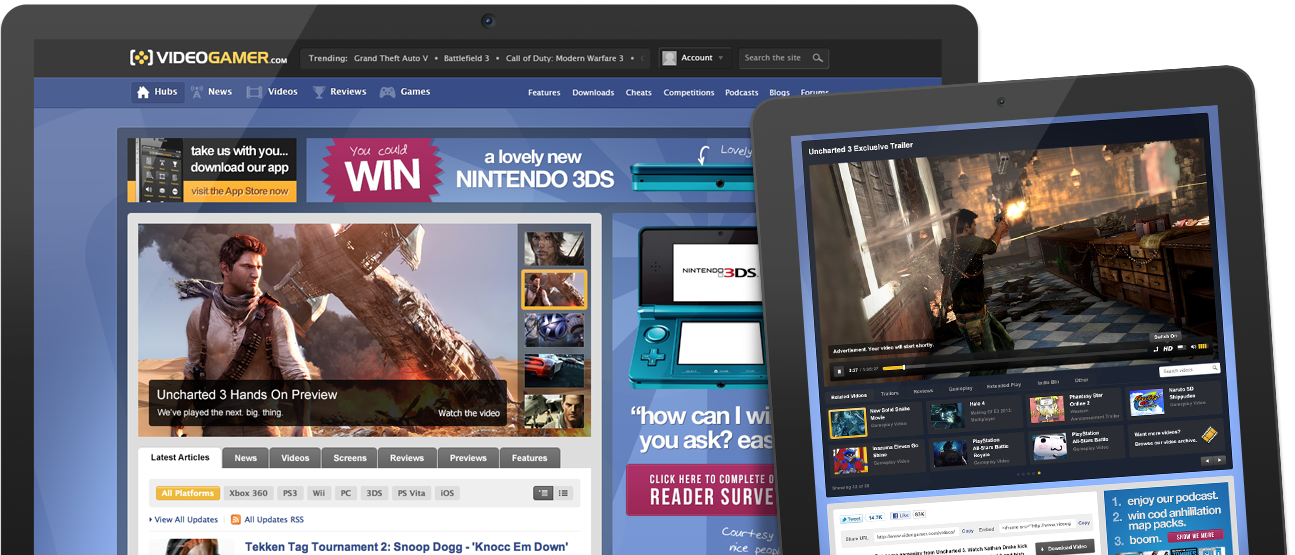Screen dimensions: 1295x555
Task: Click the video search magnifier icon
Action: (x=1216, y=370)
